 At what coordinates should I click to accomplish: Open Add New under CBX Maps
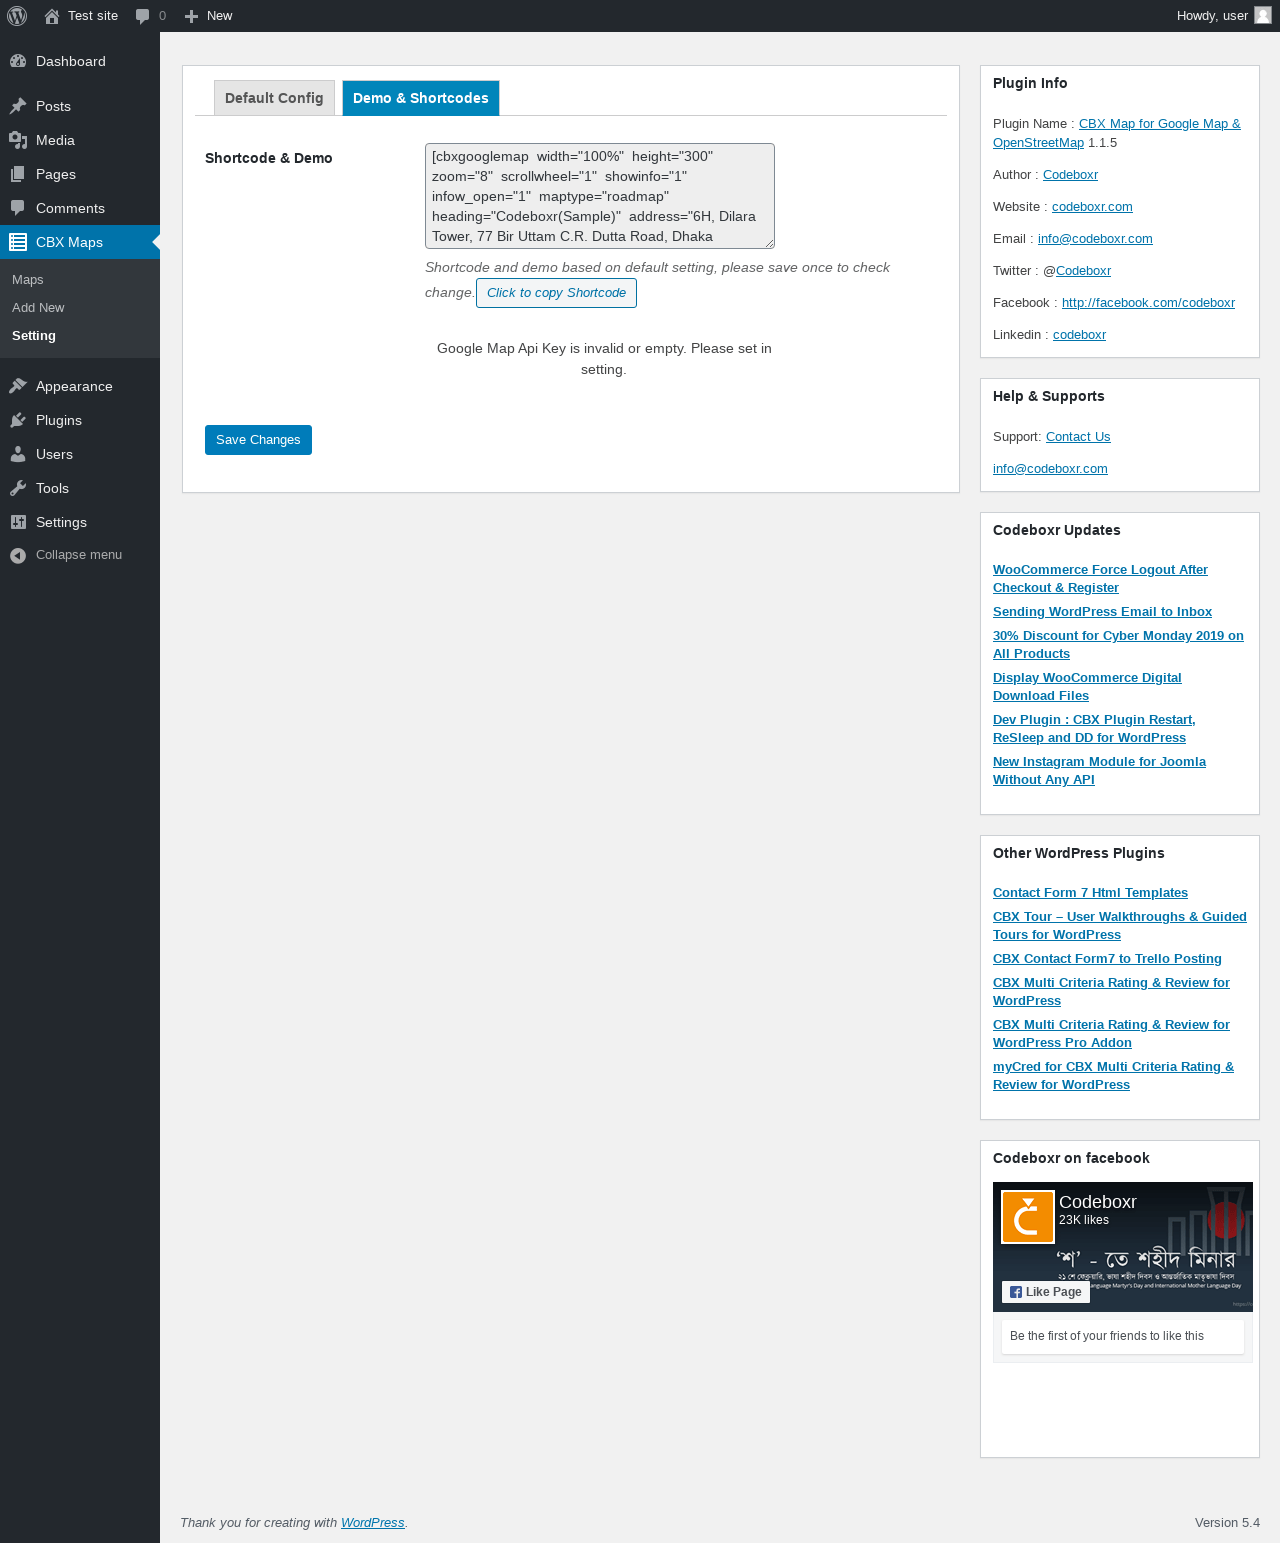coord(38,308)
